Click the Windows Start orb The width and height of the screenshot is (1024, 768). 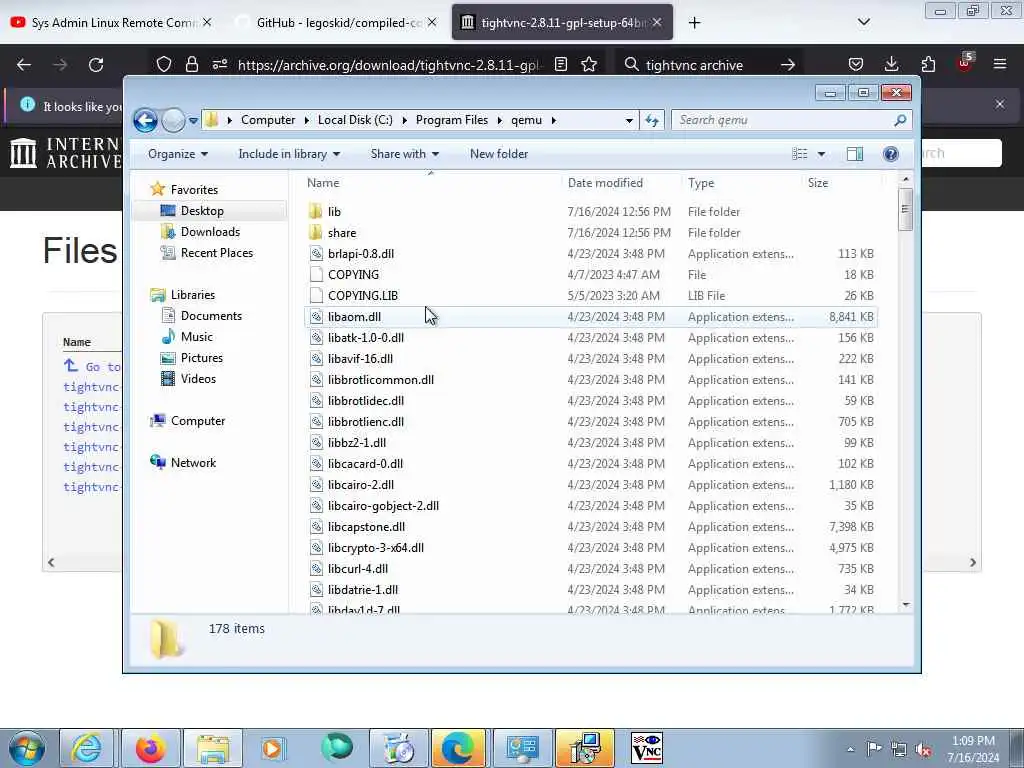pos(26,748)
